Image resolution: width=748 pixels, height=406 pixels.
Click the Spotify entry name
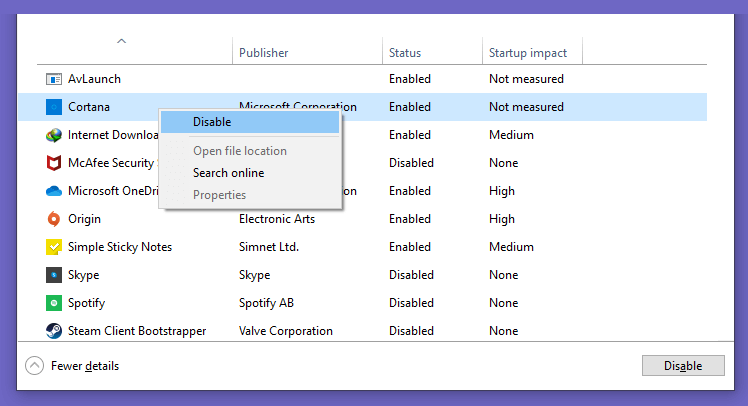86,303
